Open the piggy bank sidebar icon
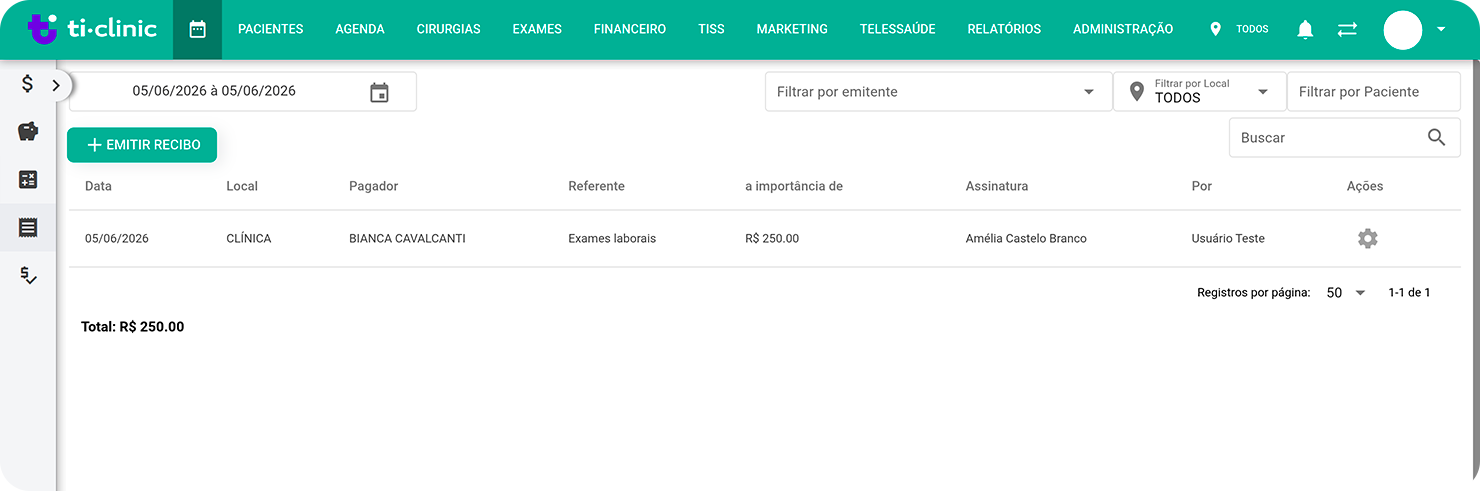This screenshot has width=1480, height=491. click(x=28, y=131)
